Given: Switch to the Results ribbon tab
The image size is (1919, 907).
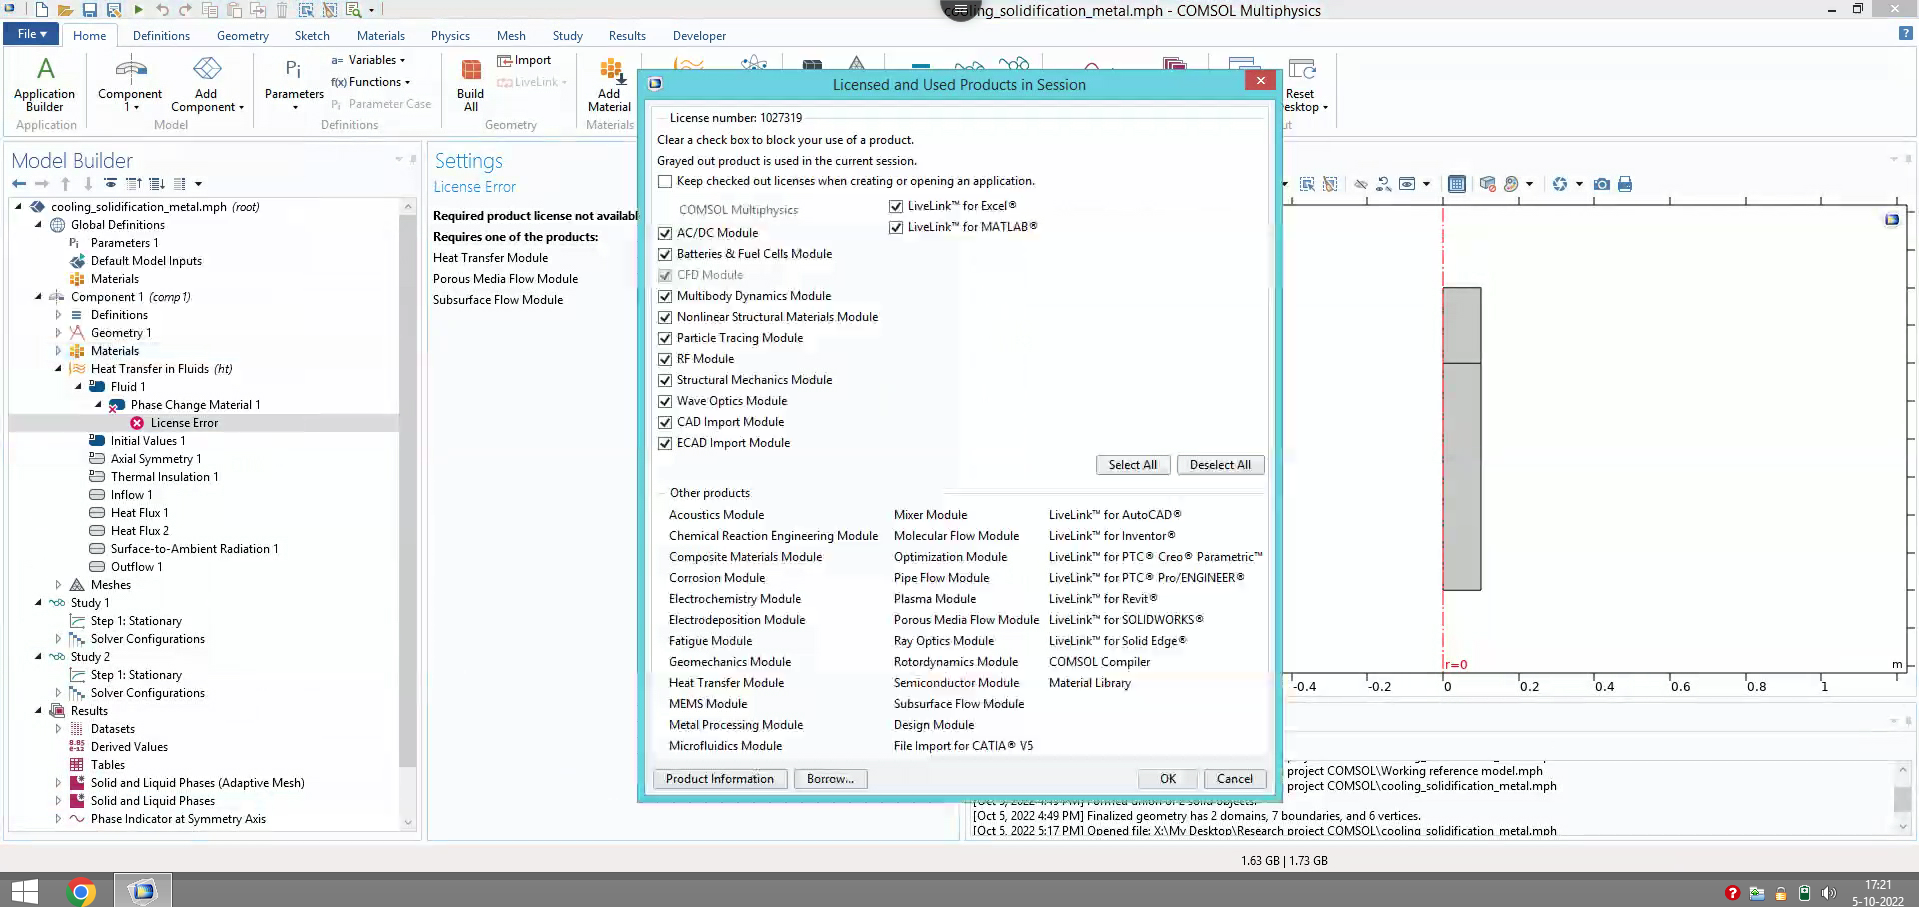Looking at the screenshot, I should (627, 35).
